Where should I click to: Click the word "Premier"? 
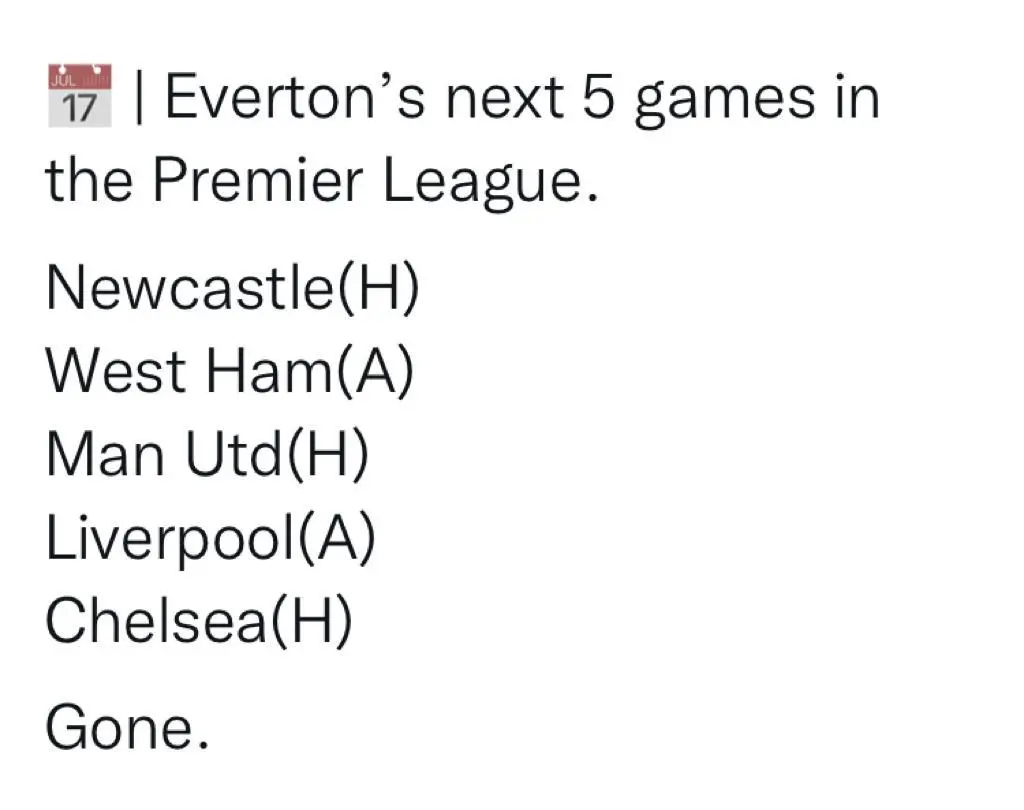(x=247, y=181)
